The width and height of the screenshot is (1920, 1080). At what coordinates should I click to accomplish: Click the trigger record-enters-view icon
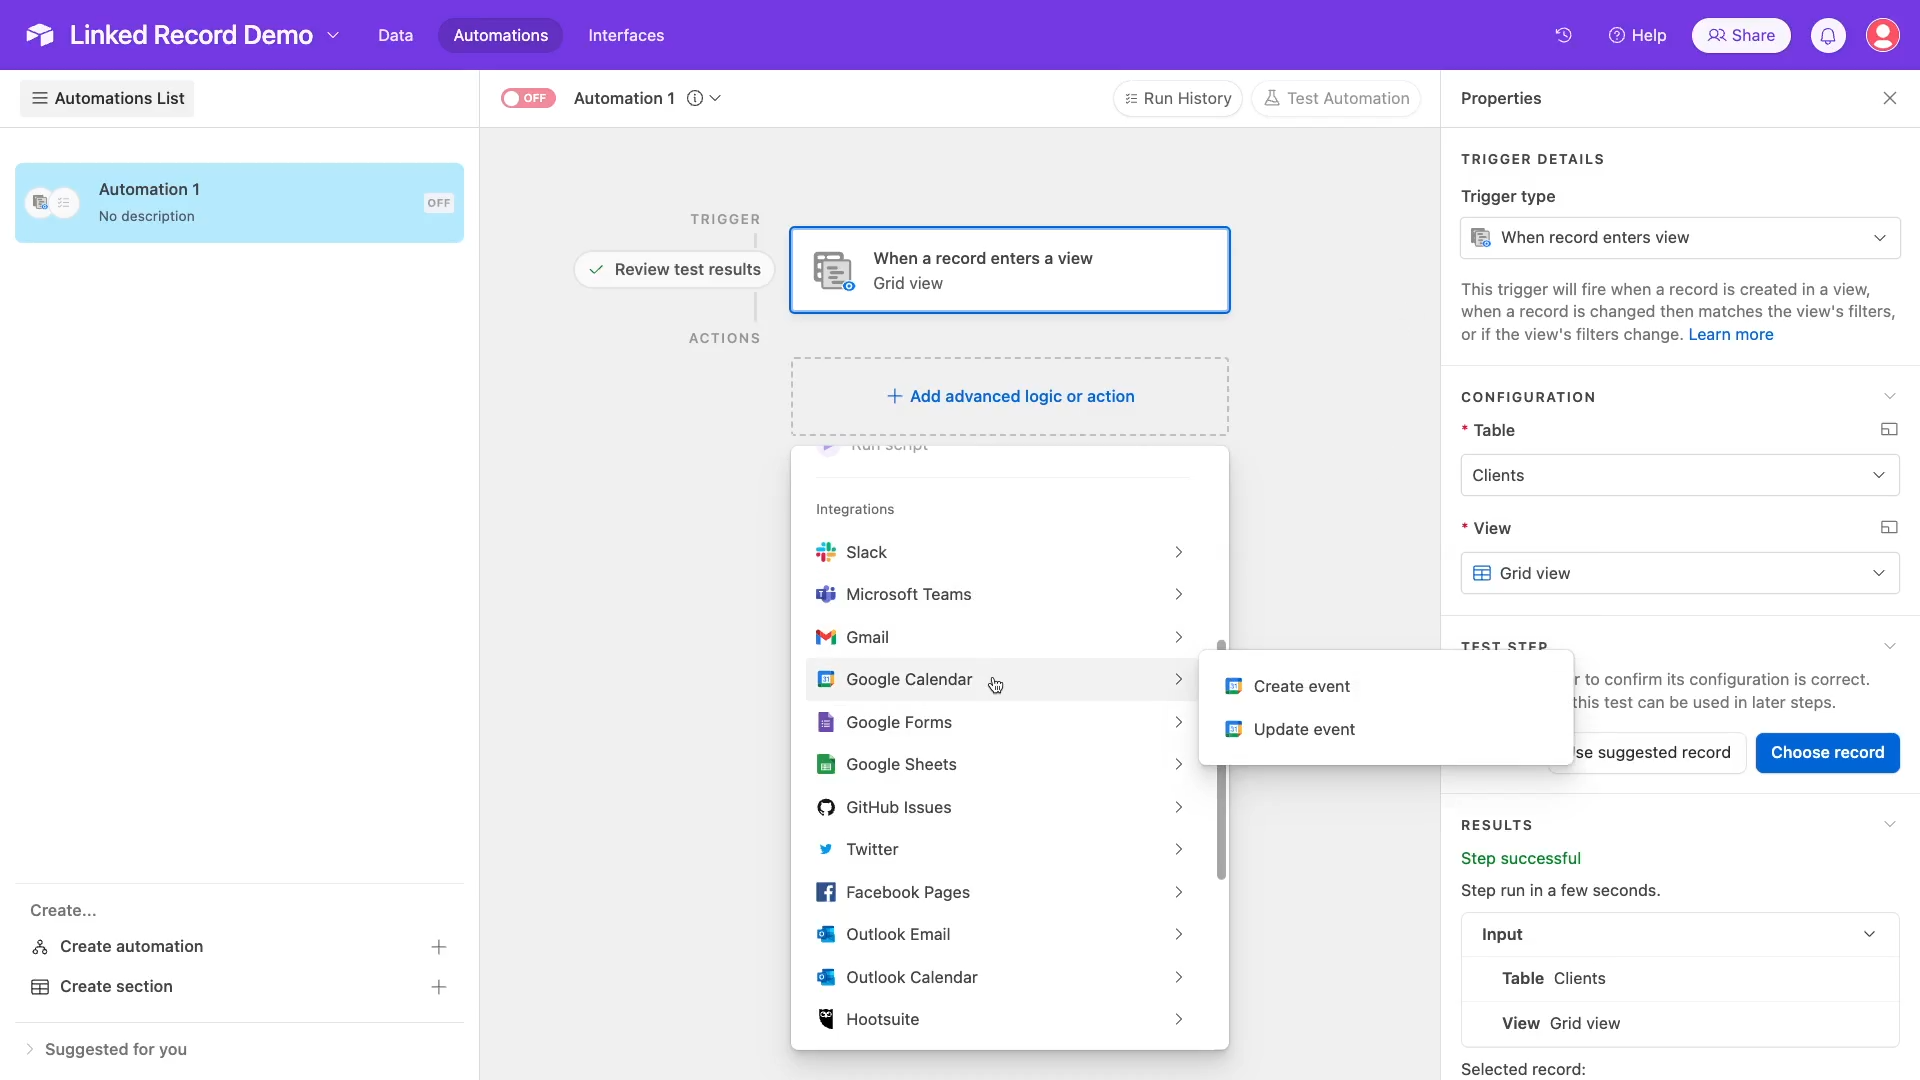[834, 271]
